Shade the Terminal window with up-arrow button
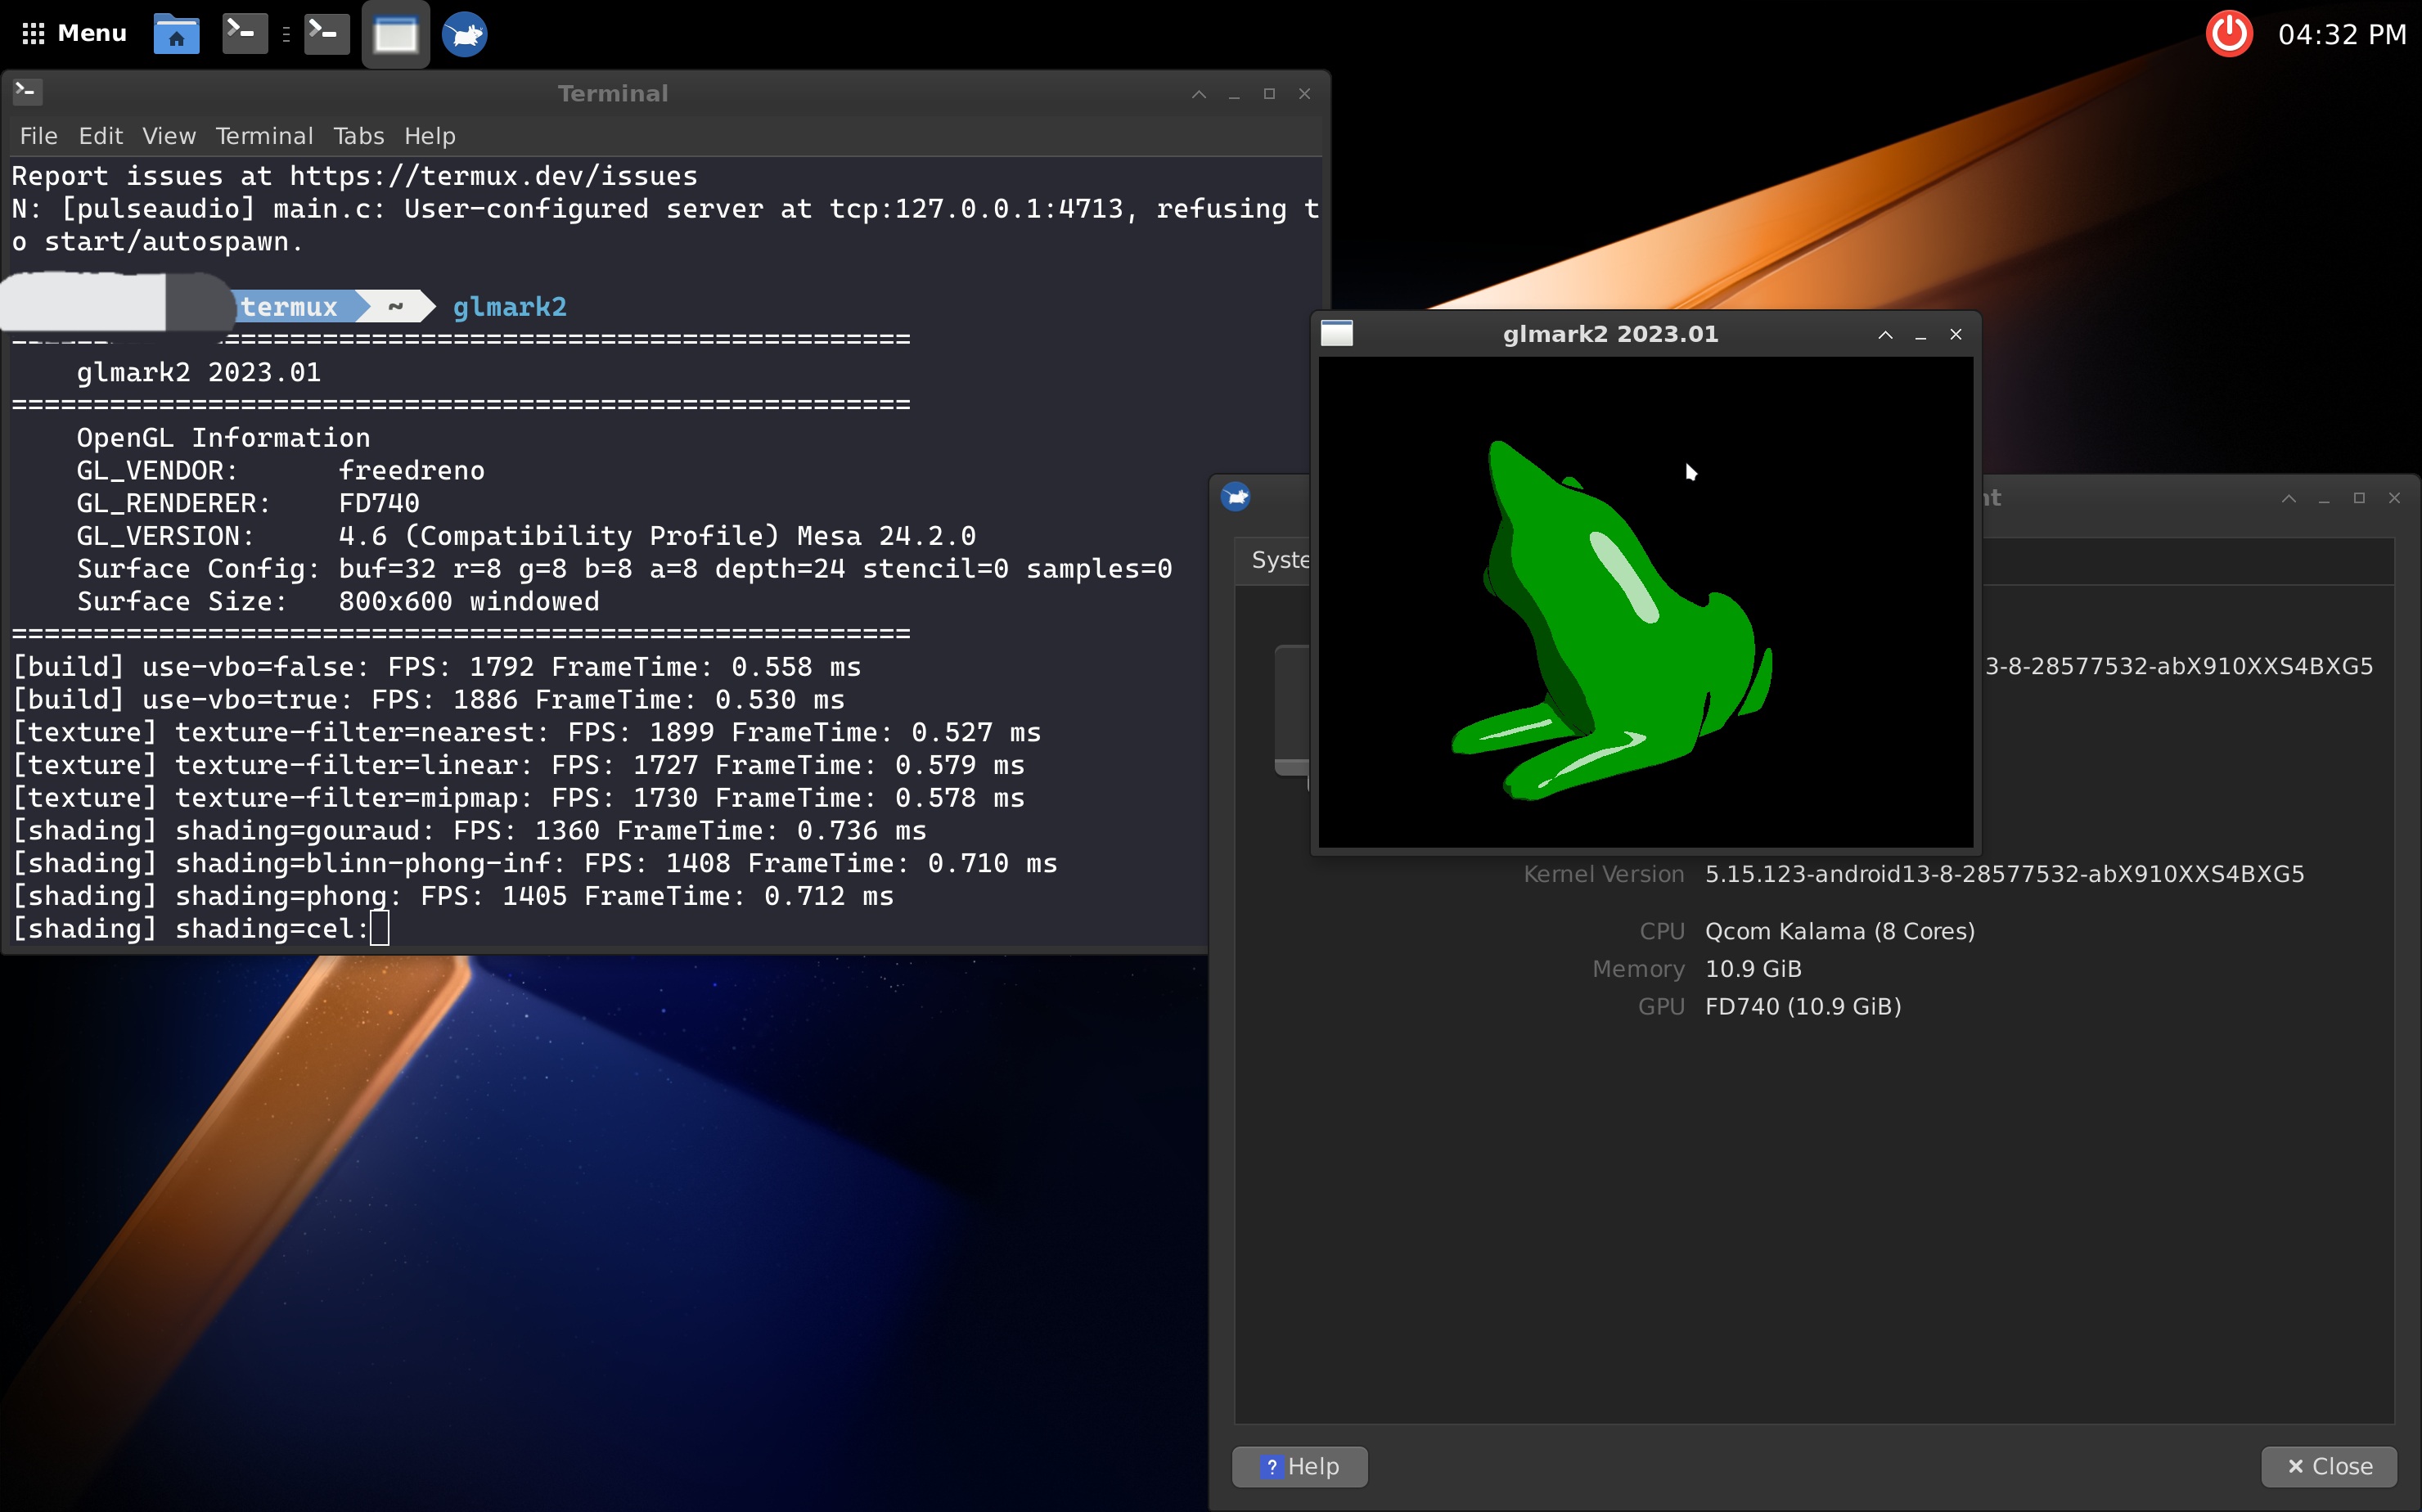The image size is (2422, 1512). 1199,93
